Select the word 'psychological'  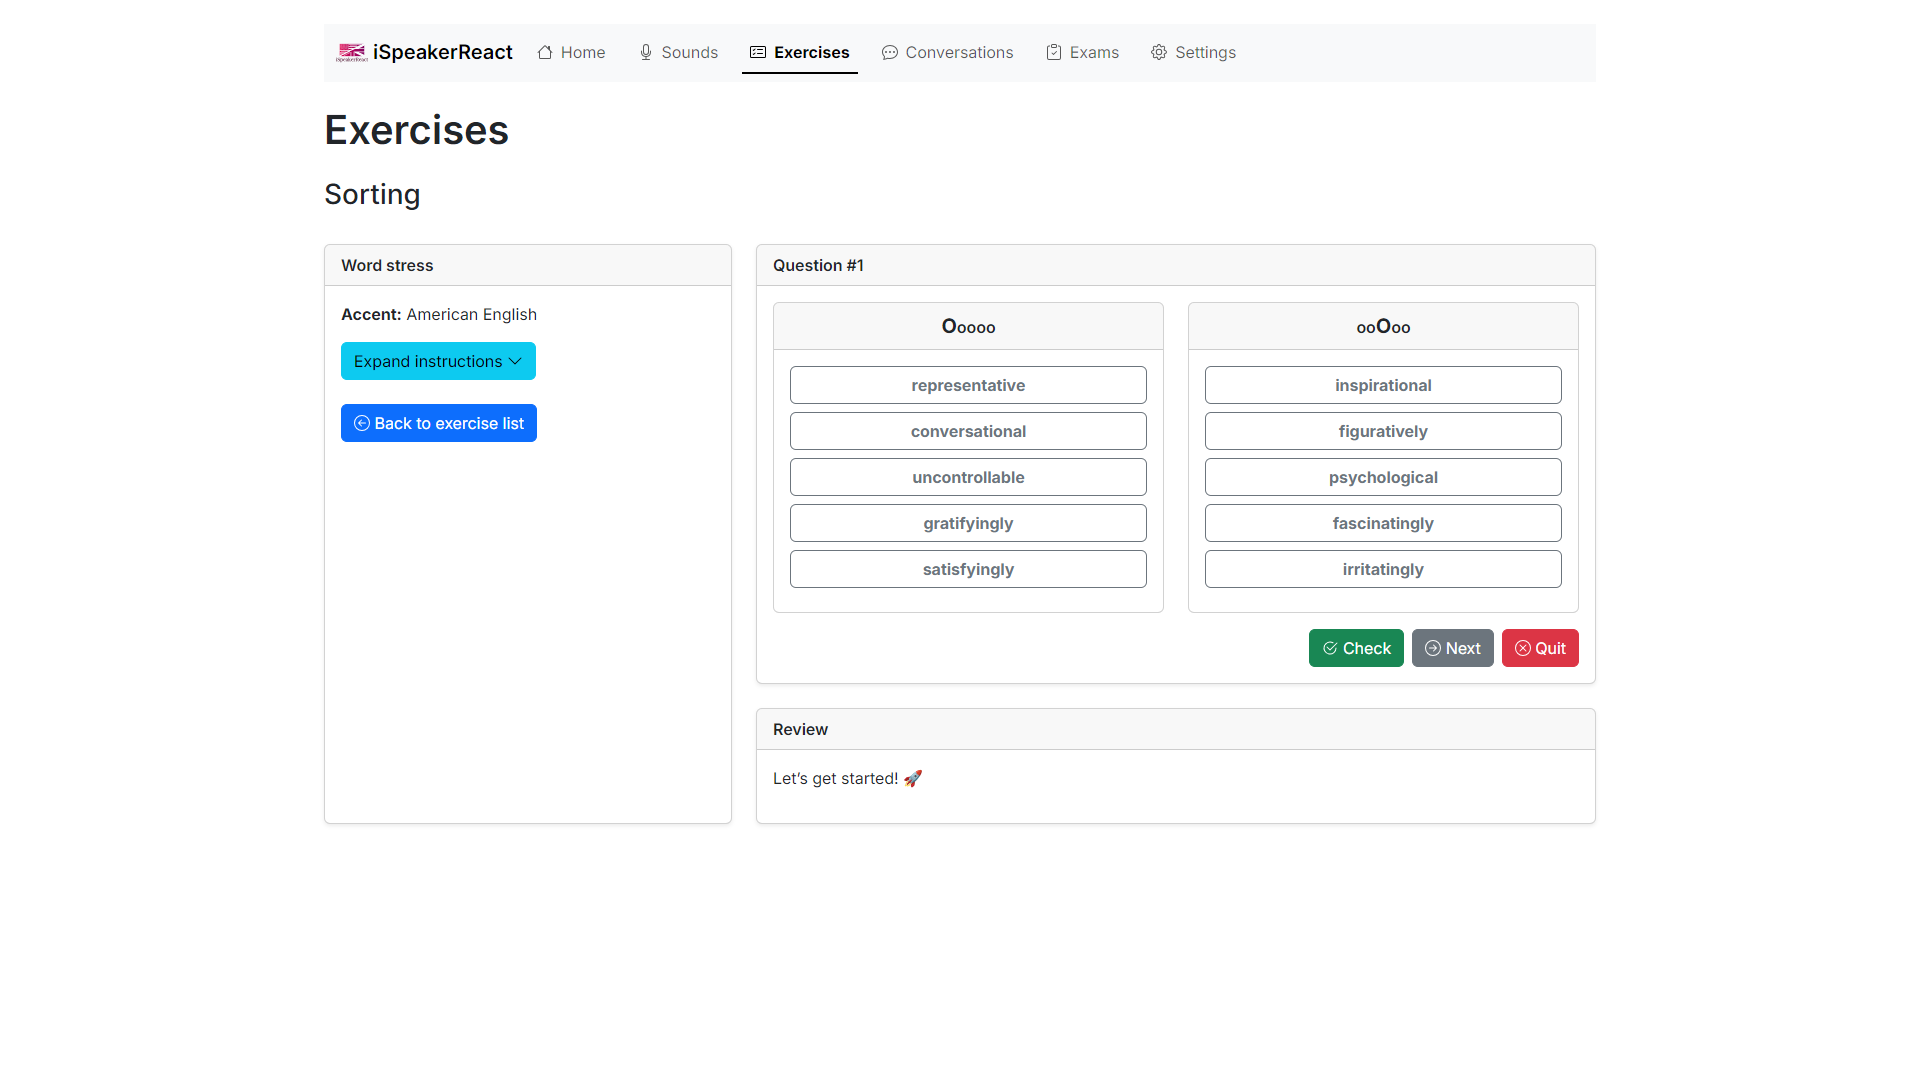pos(1383,477)
